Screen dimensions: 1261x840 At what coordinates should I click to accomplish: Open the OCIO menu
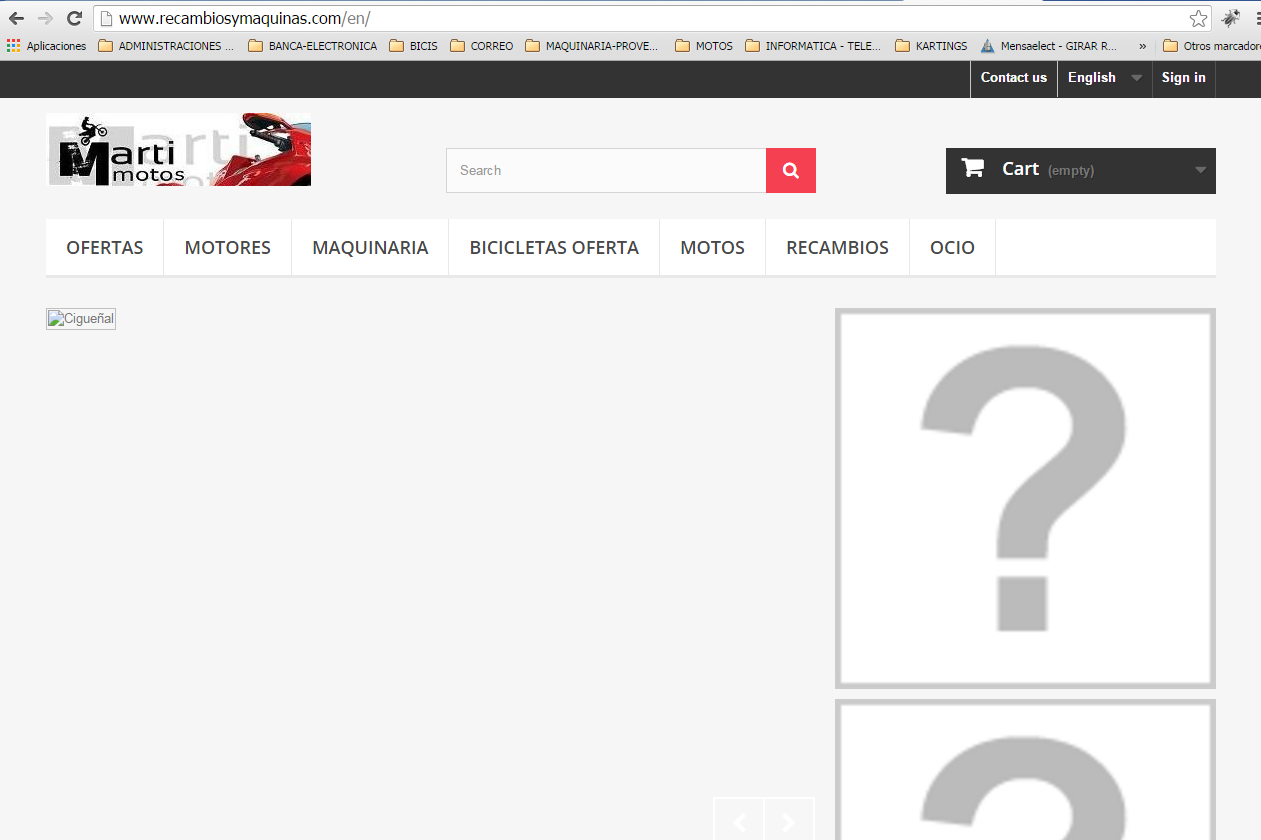(952, 248)
